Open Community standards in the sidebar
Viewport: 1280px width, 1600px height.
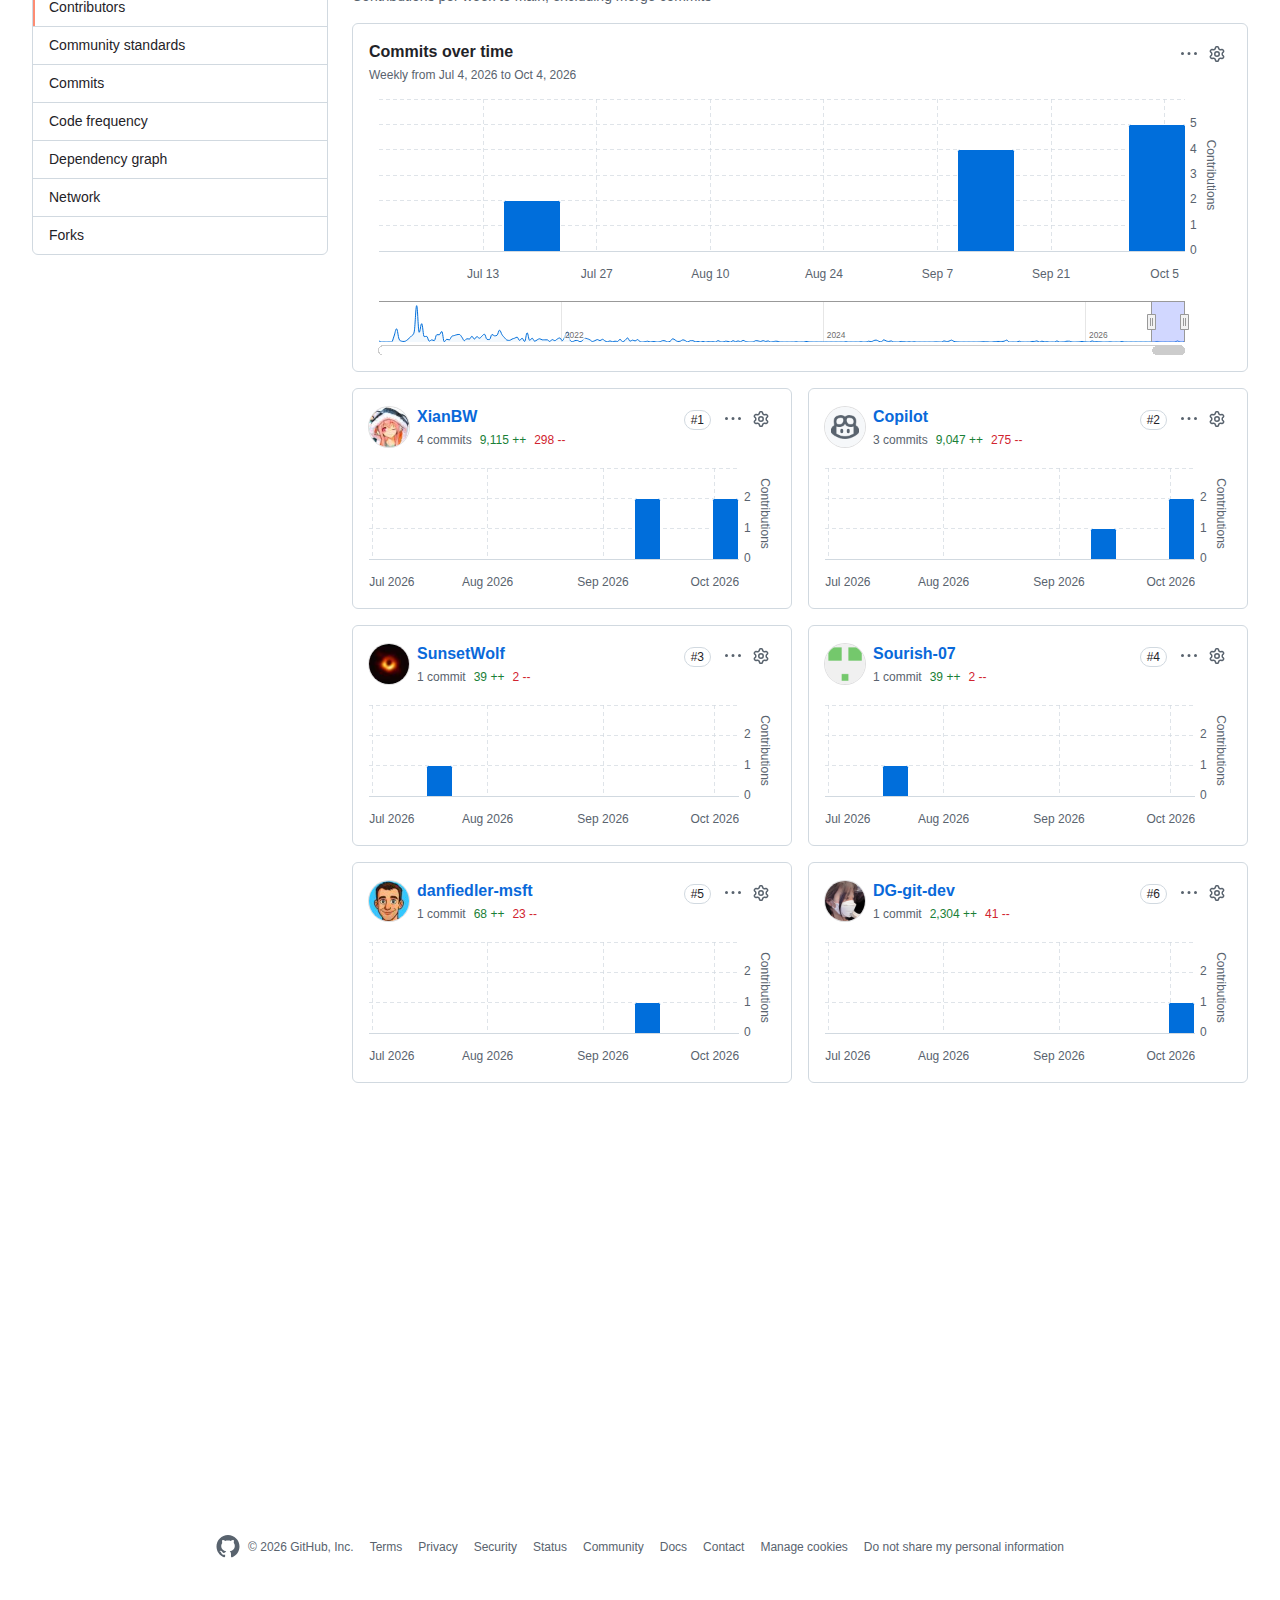point(180,46)
